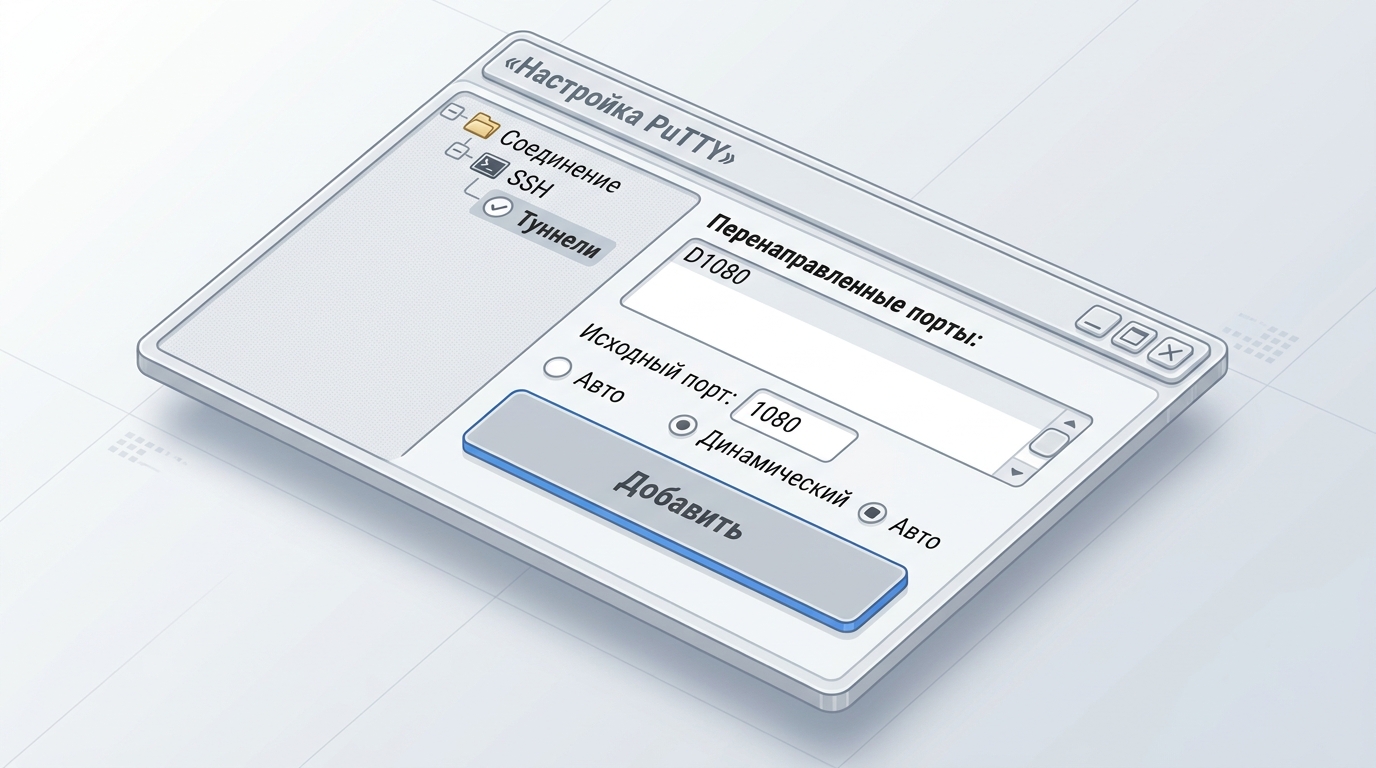This screenshot has width=1376, height=768.
Task: Click the scrollbar down arrow in ports list
Action: [x=1018, y=471]
